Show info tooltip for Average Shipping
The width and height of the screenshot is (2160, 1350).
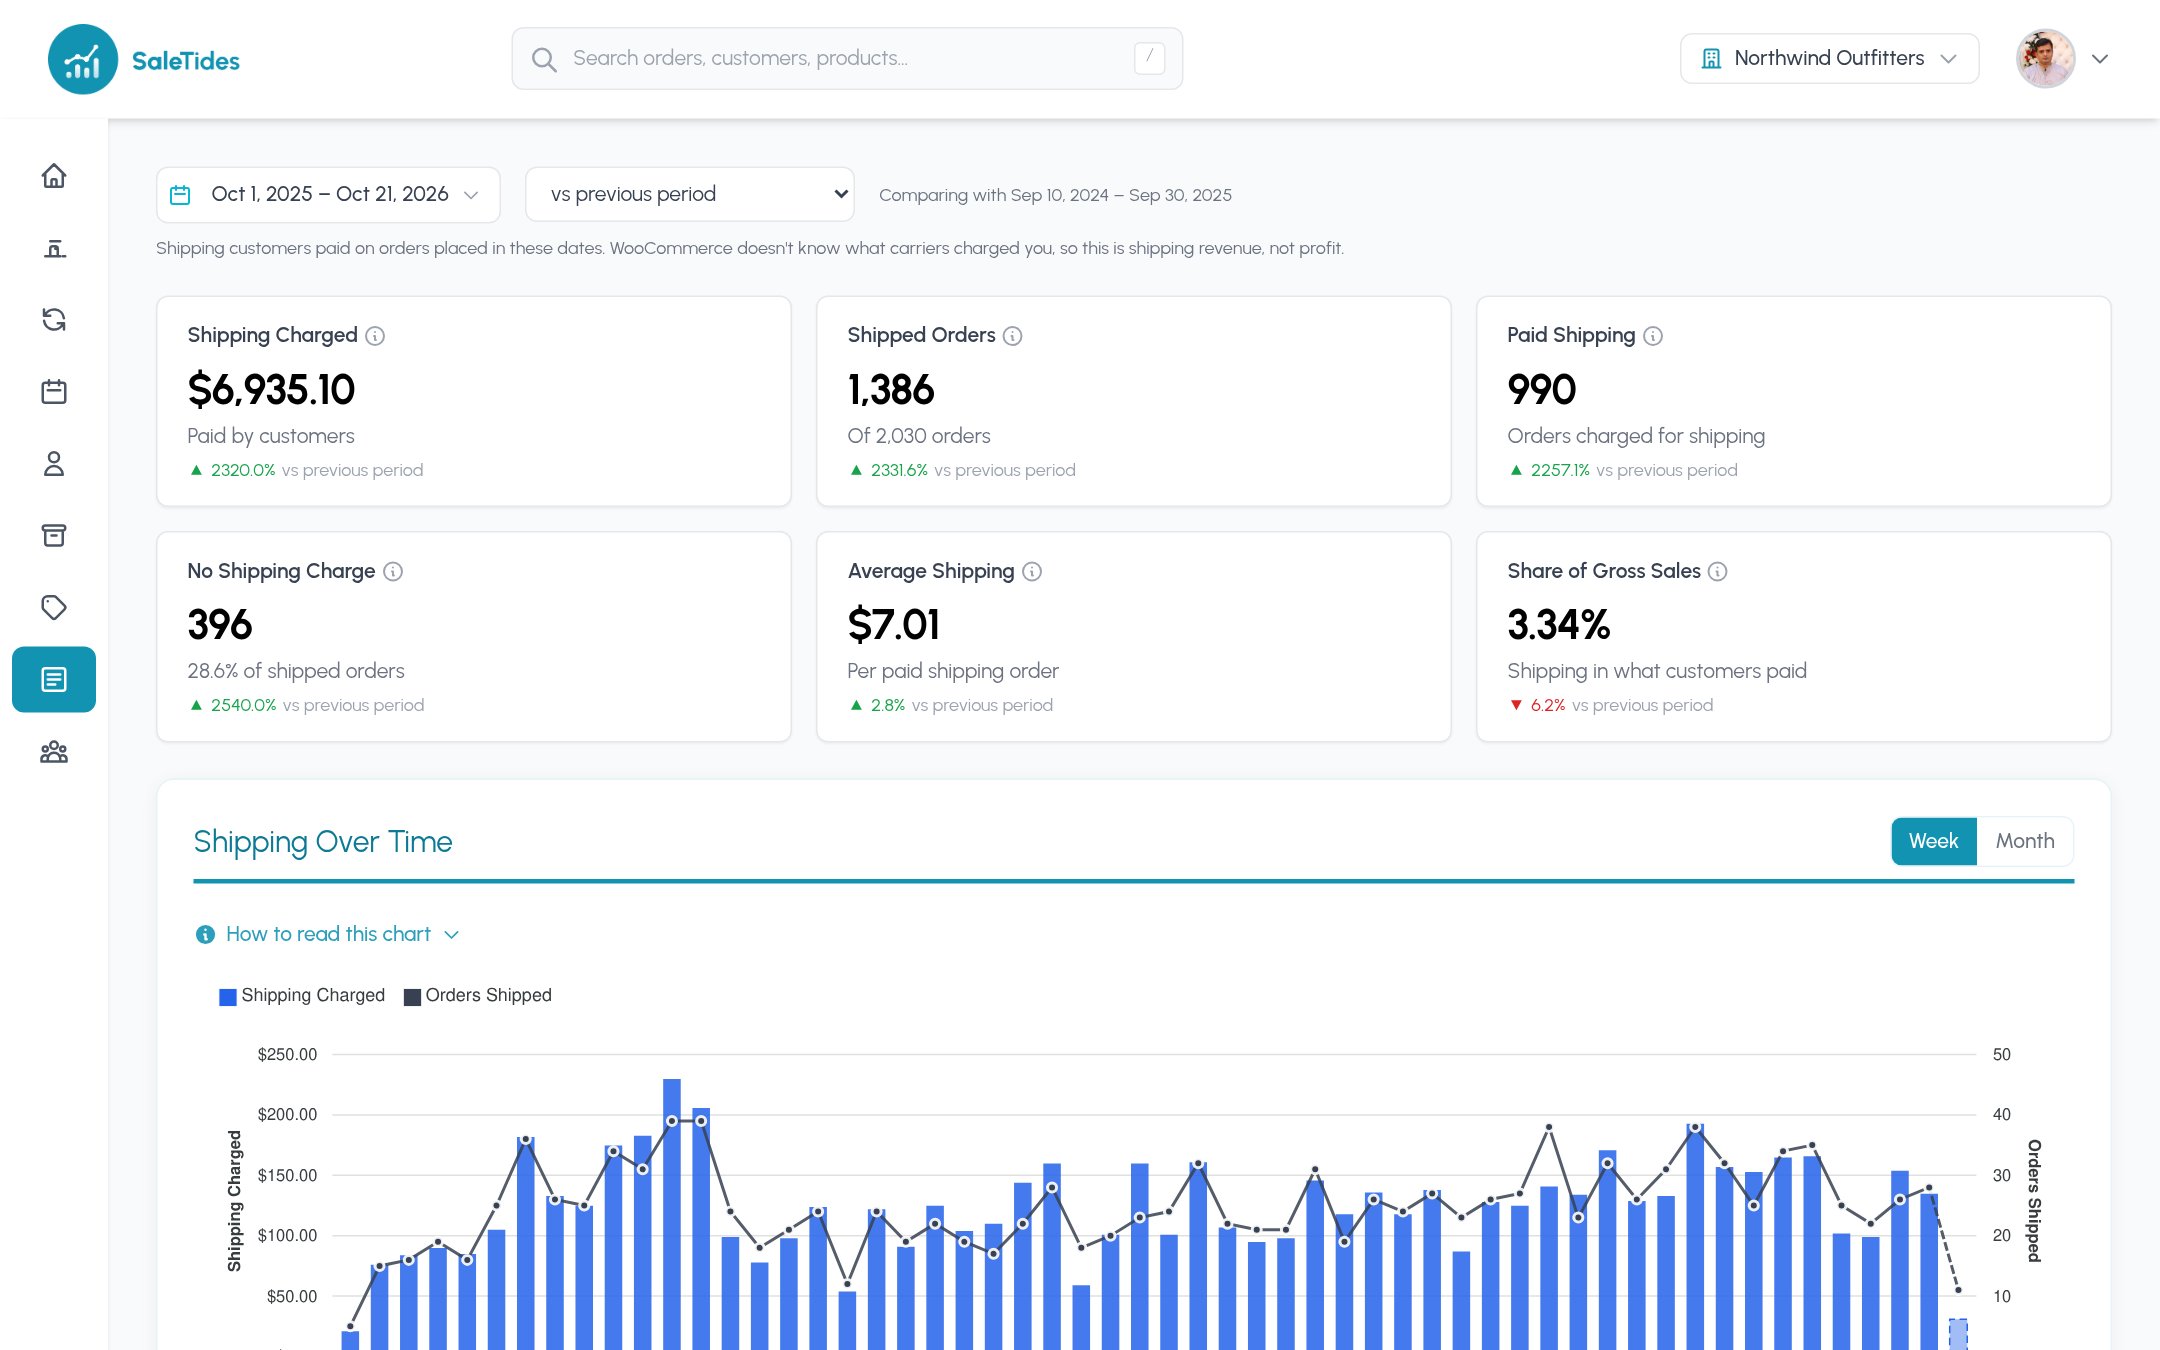[x=1032, y=572]
